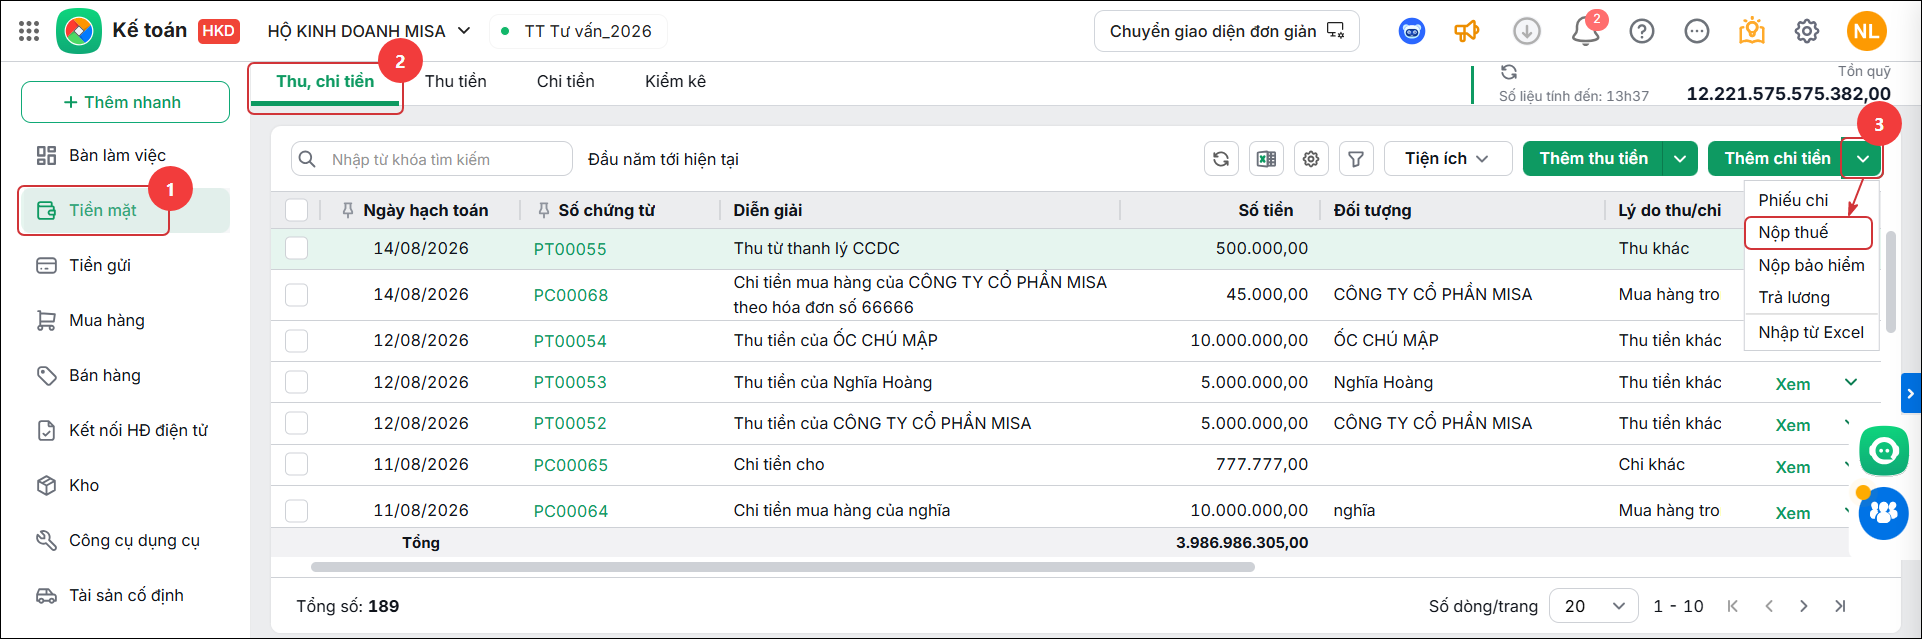The image size is (1922, 639).
Task: Choose Nộp bảo hiểm from the menu
Action: click(1811, 265)
